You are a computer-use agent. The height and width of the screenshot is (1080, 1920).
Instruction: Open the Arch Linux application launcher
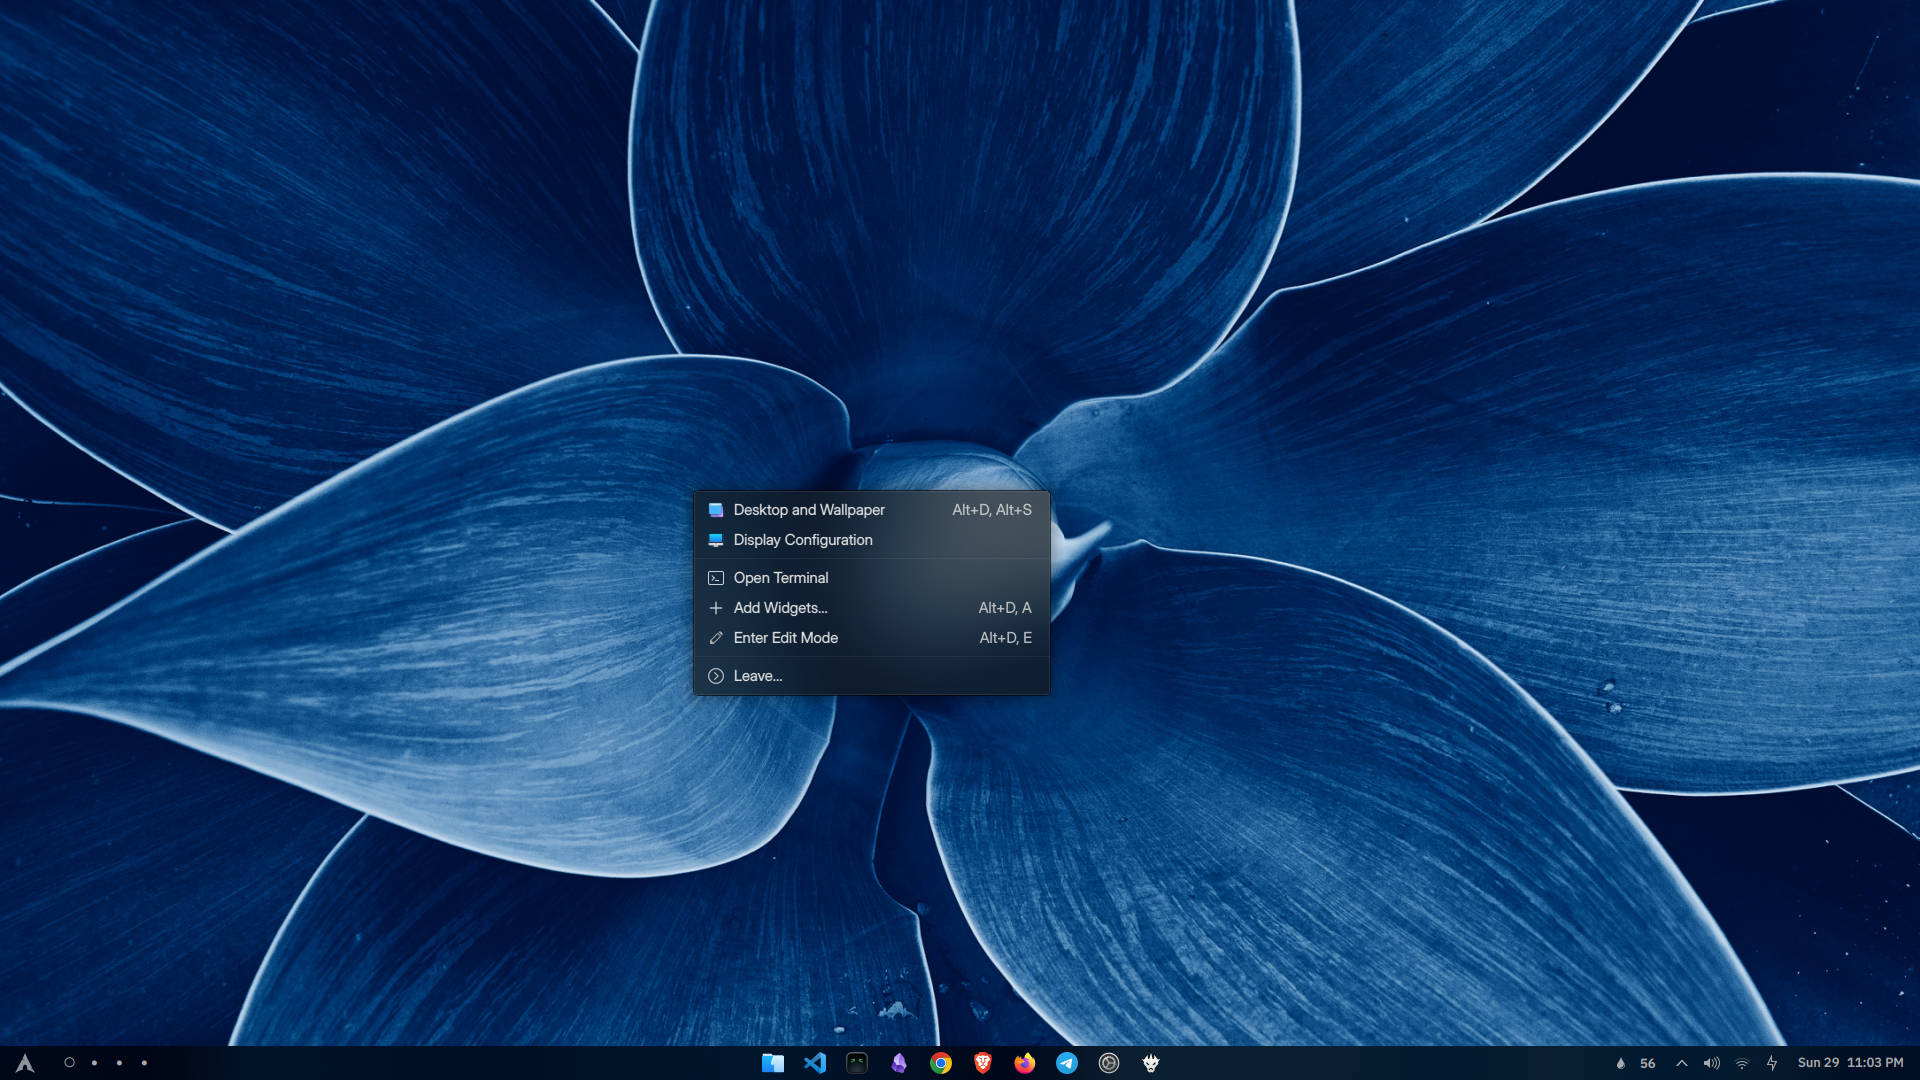pos(25,1063)
